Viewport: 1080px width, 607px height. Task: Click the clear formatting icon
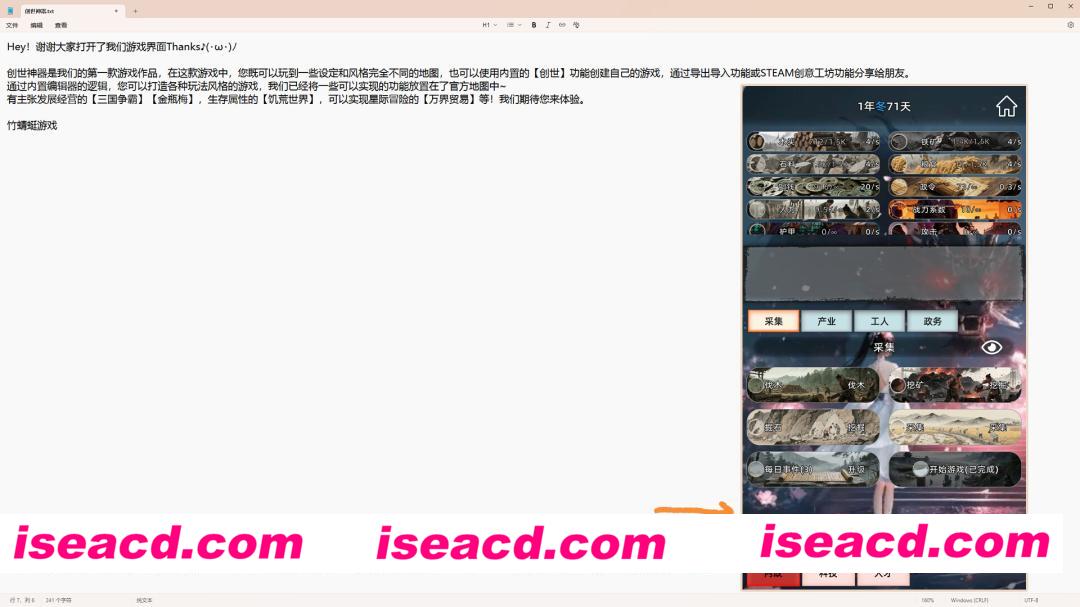point(576,25)
